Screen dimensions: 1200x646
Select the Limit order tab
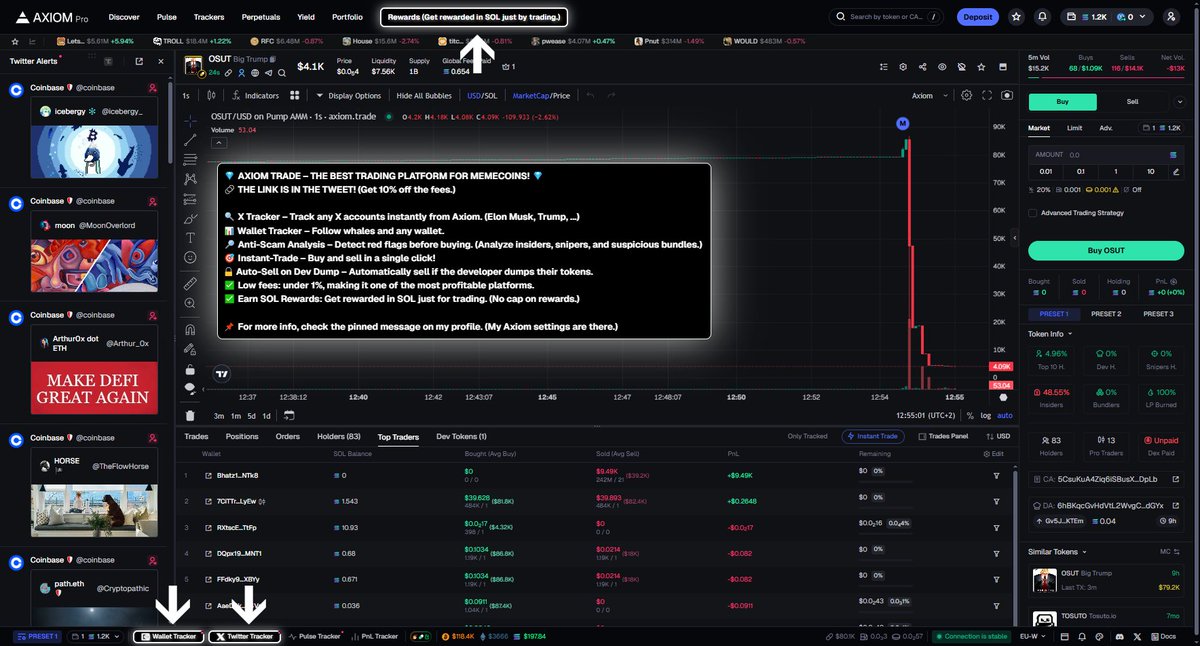(1074, 128)
